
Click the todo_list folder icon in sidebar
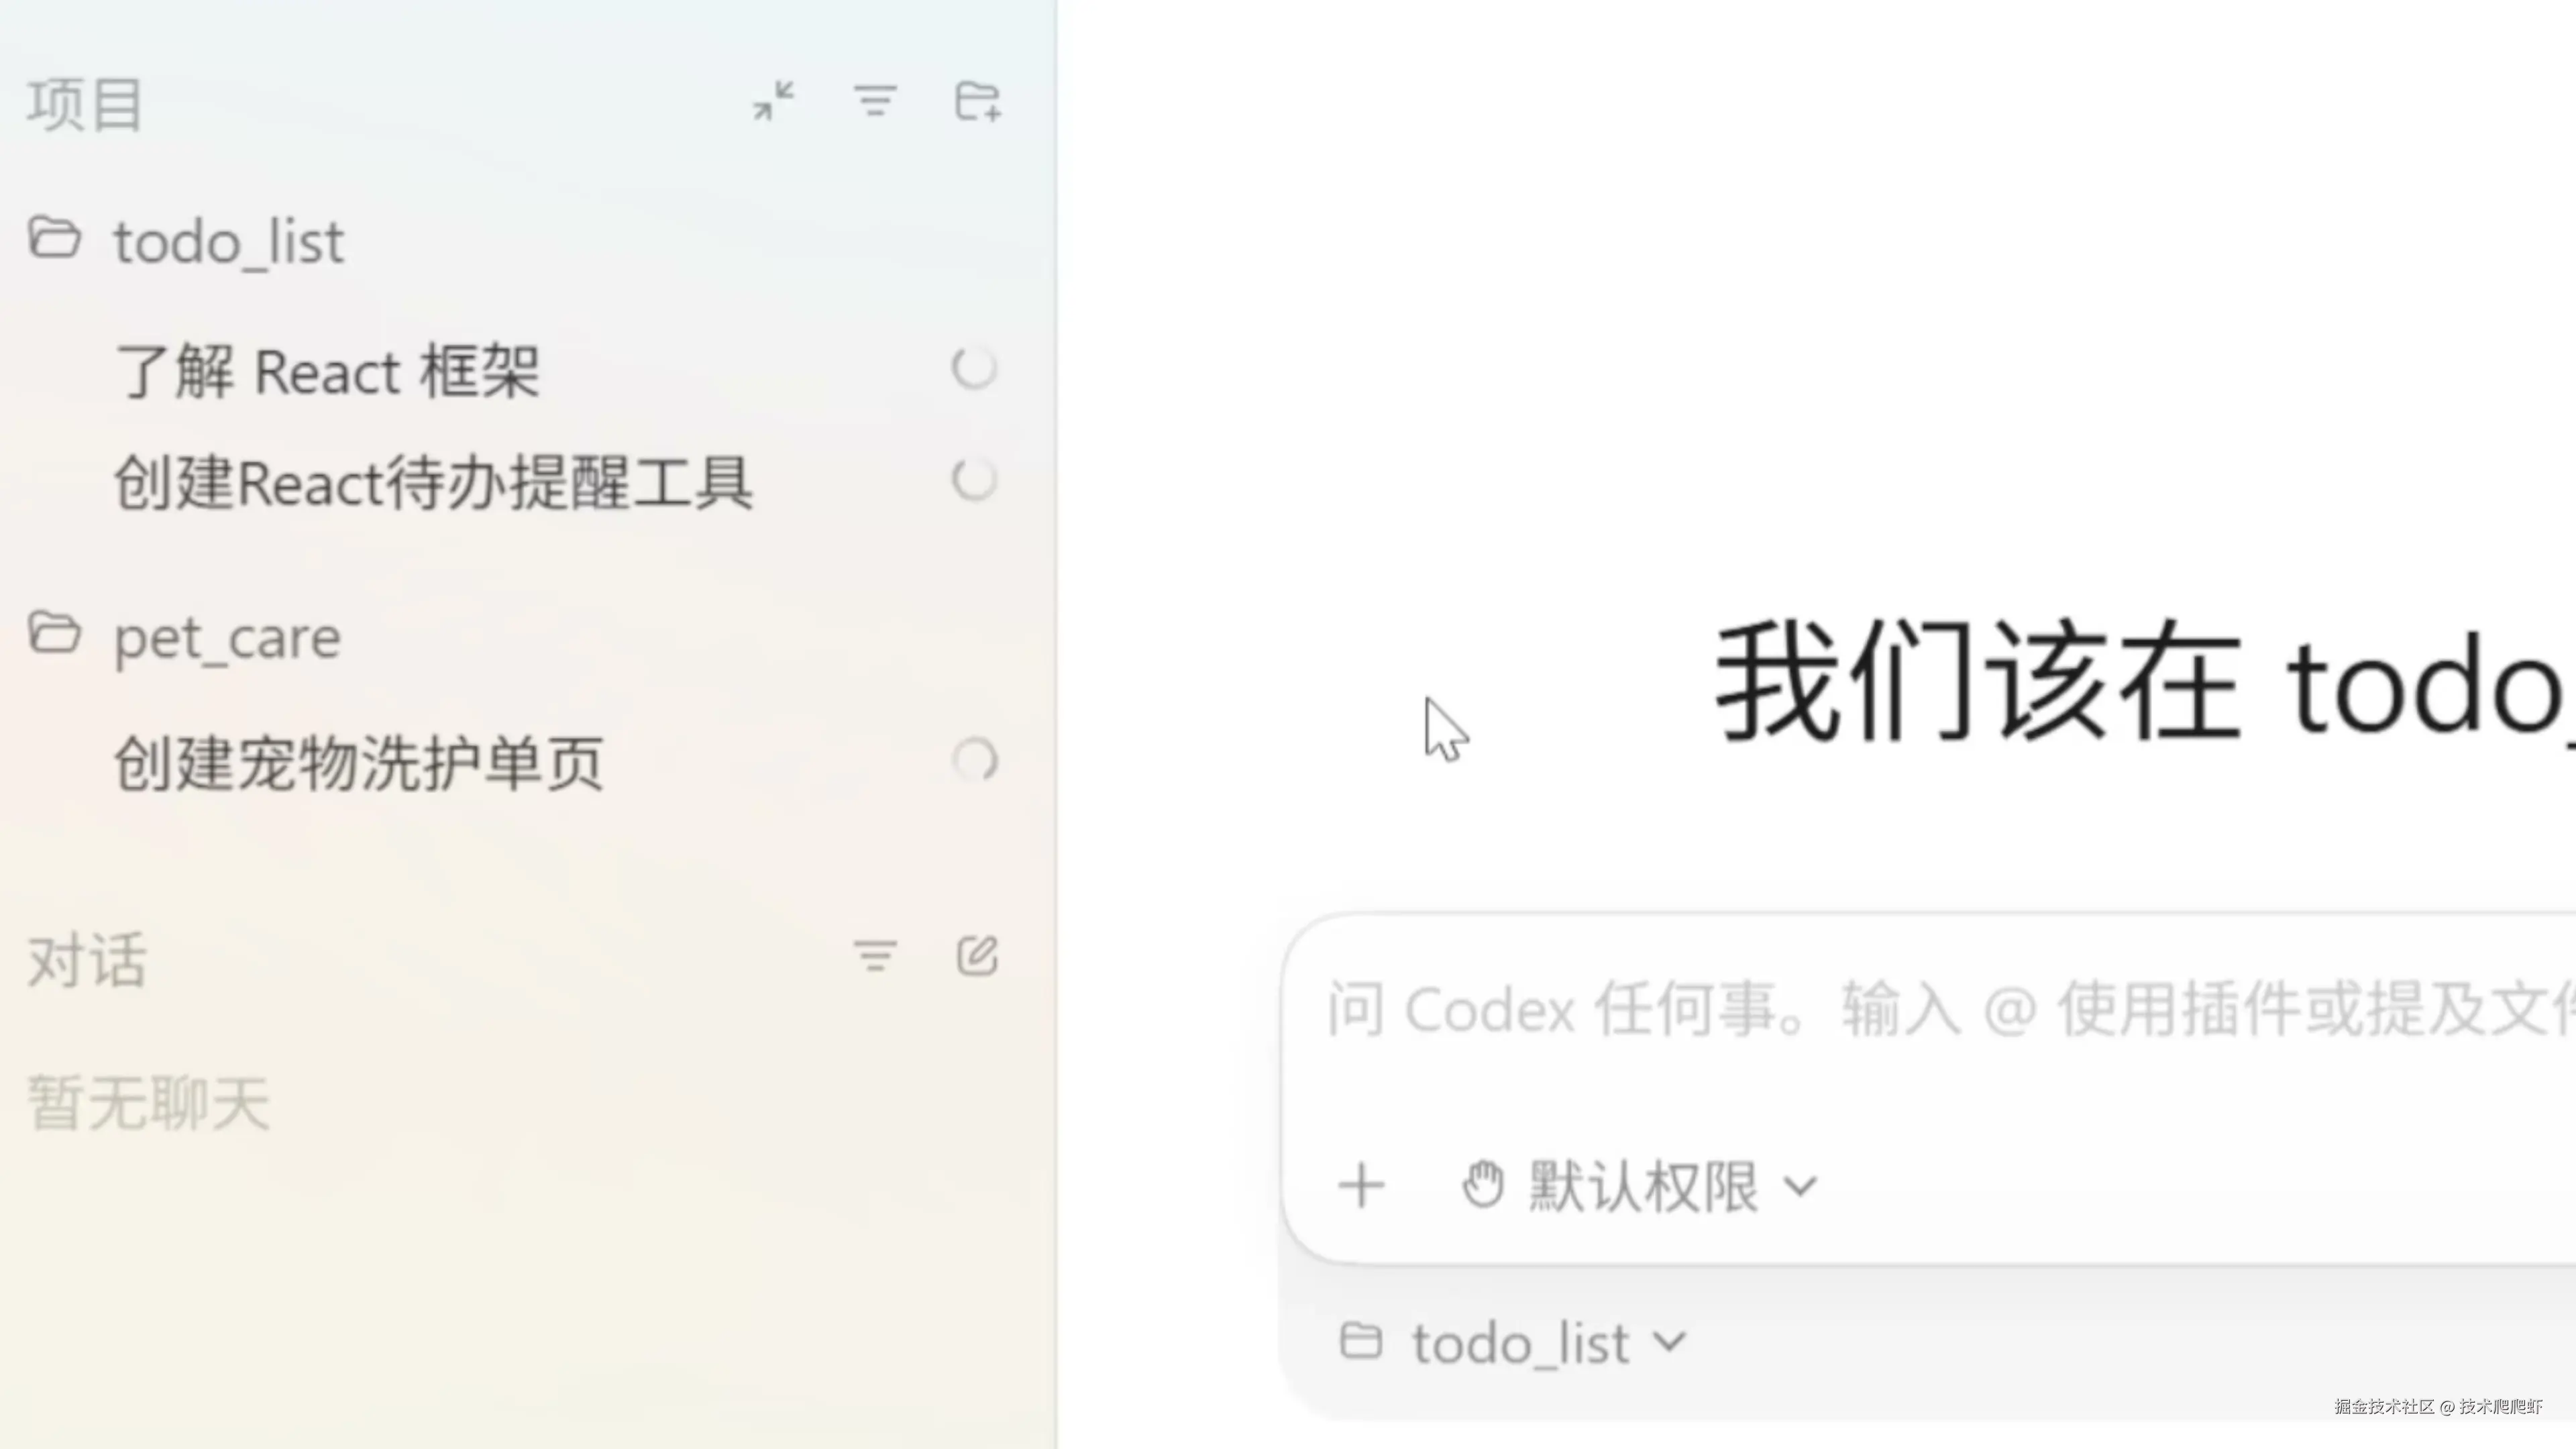pyautogui.click(x=54, y=239)
